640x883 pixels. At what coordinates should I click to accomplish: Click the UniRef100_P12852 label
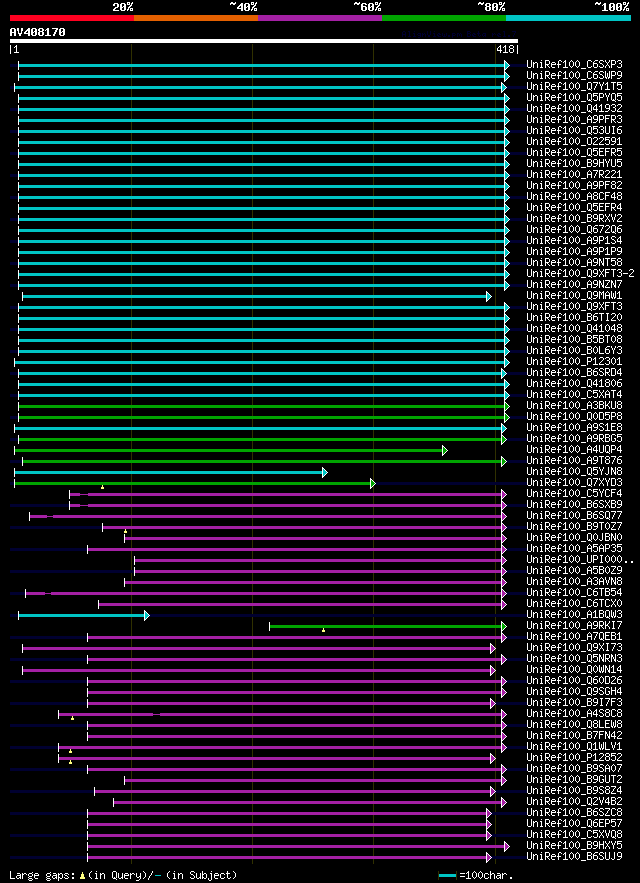coord(574,757)
